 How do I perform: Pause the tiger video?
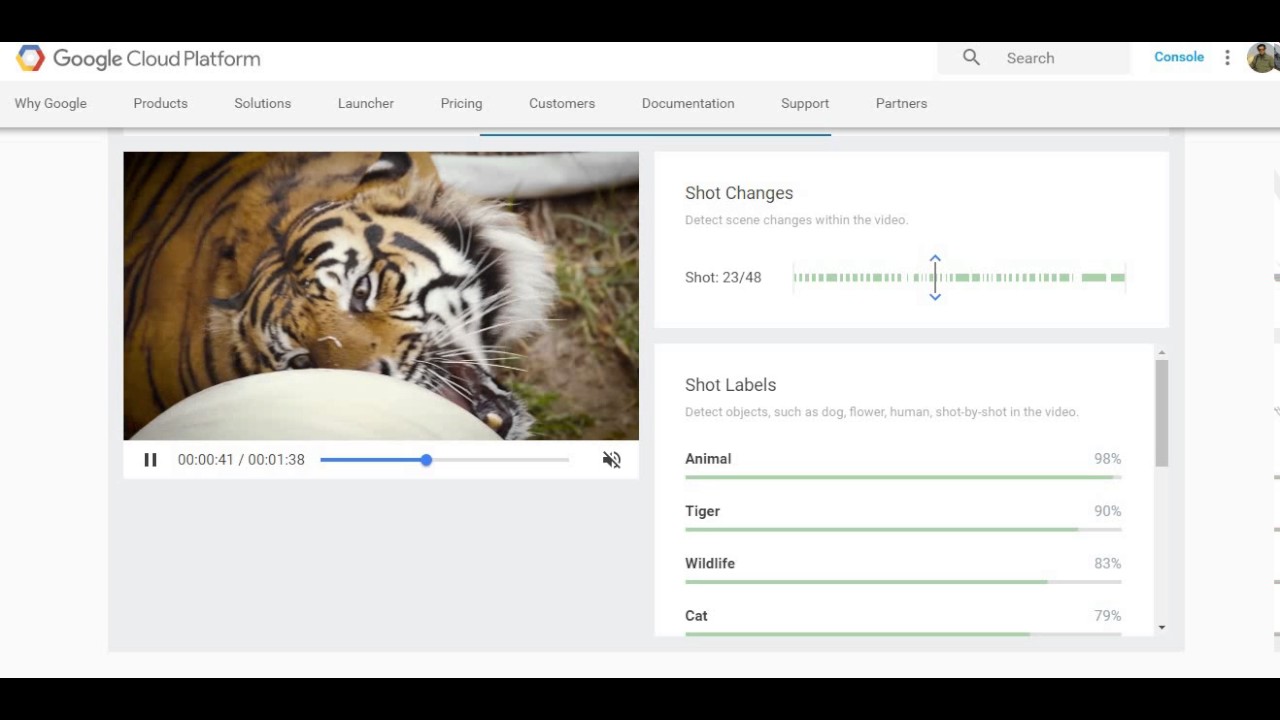pos(150,460)
